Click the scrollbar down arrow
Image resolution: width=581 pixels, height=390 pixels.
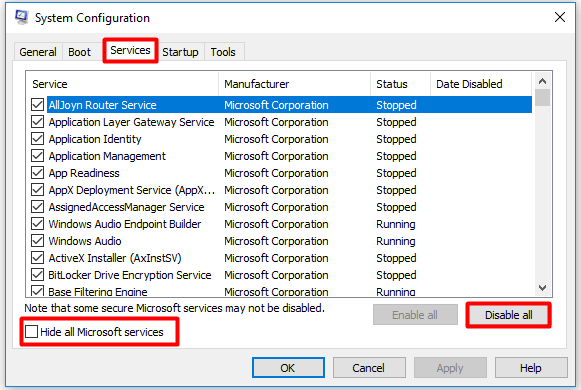tap(542, 288)
